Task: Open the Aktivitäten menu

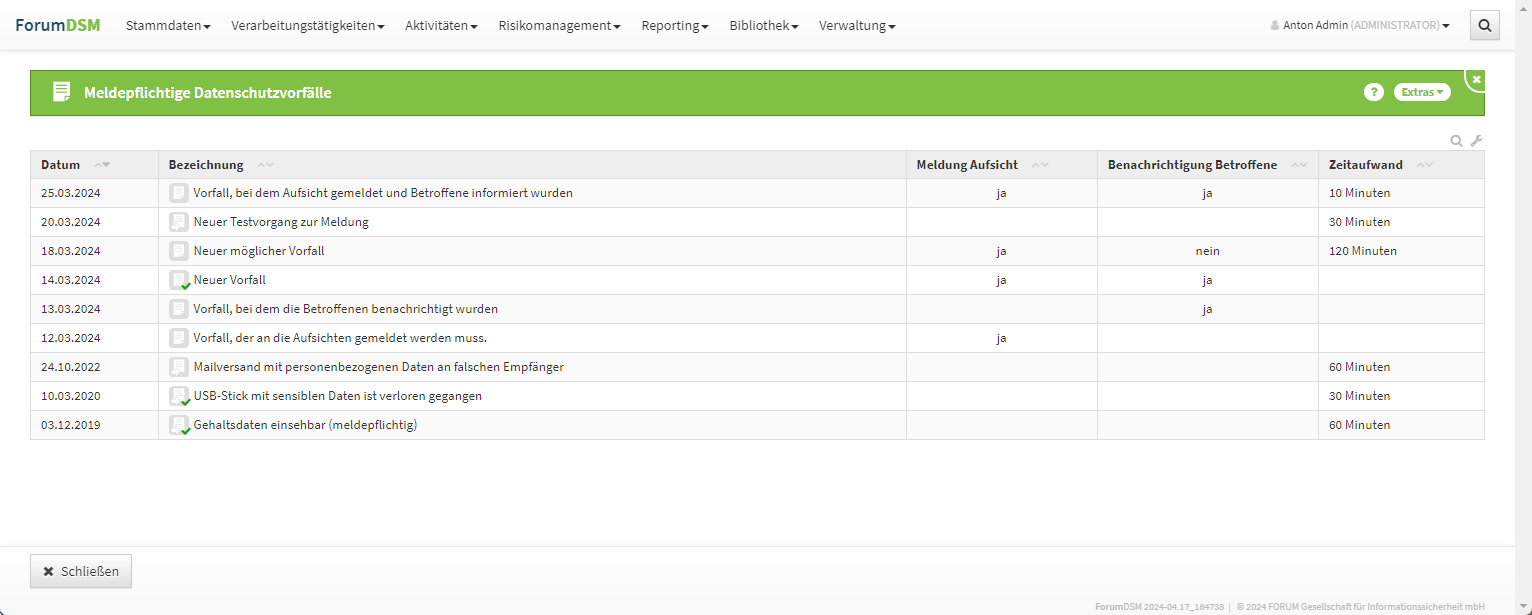Action: (441, 26)
